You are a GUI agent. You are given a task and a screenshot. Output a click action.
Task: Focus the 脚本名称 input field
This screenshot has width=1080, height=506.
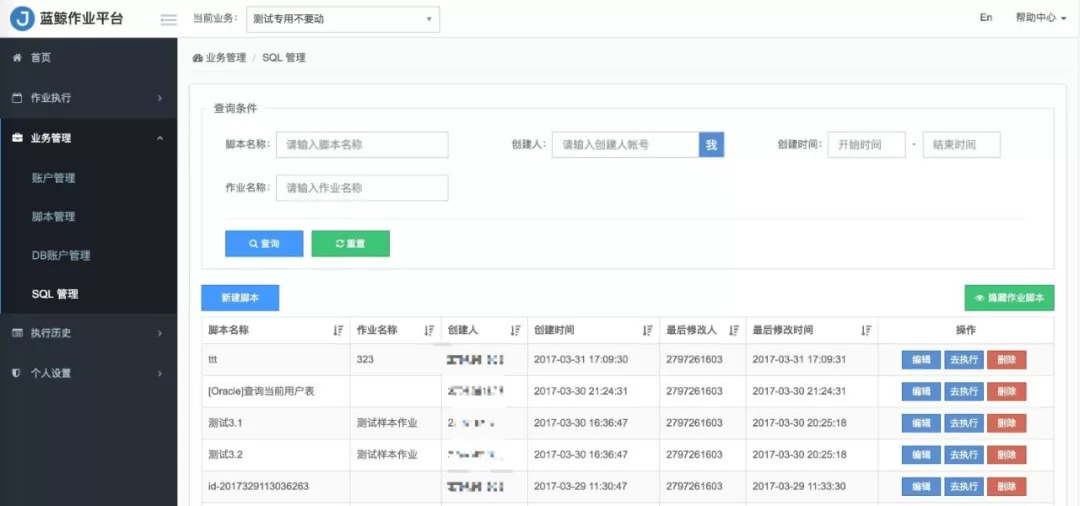pyautogui.click(x=362, y=145)
